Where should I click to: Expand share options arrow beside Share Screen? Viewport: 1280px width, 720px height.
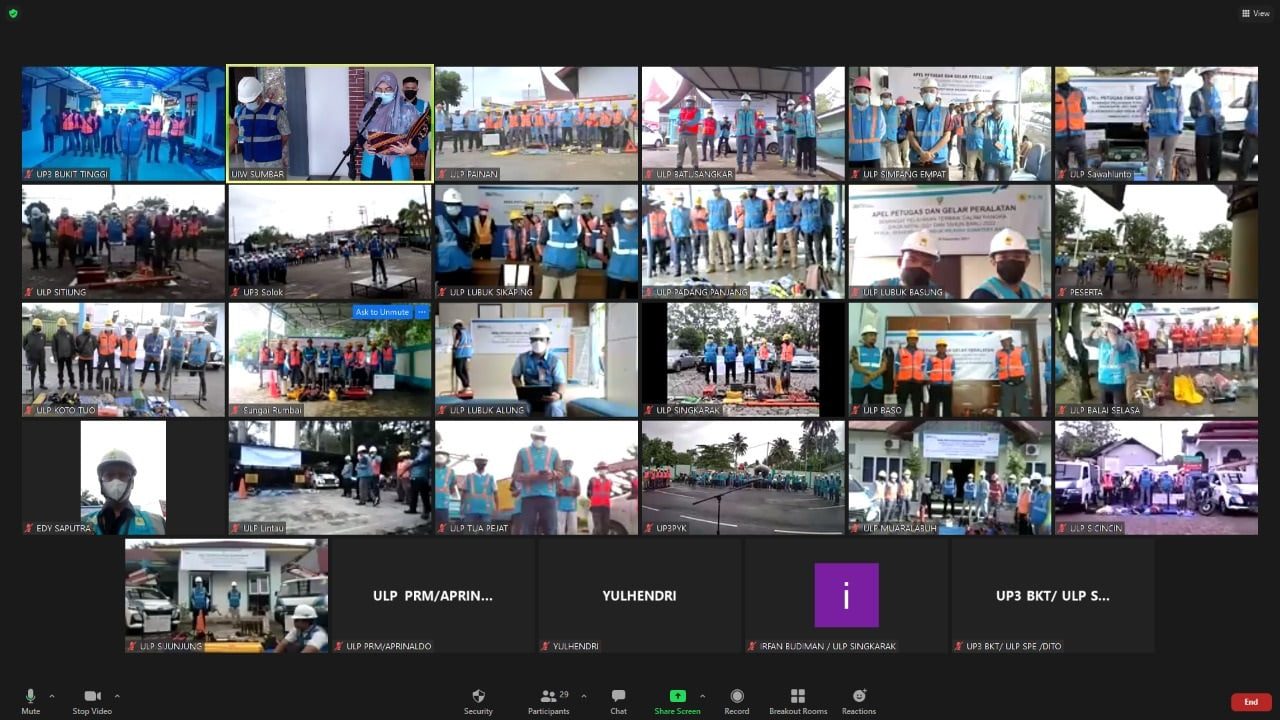(702, 696)
